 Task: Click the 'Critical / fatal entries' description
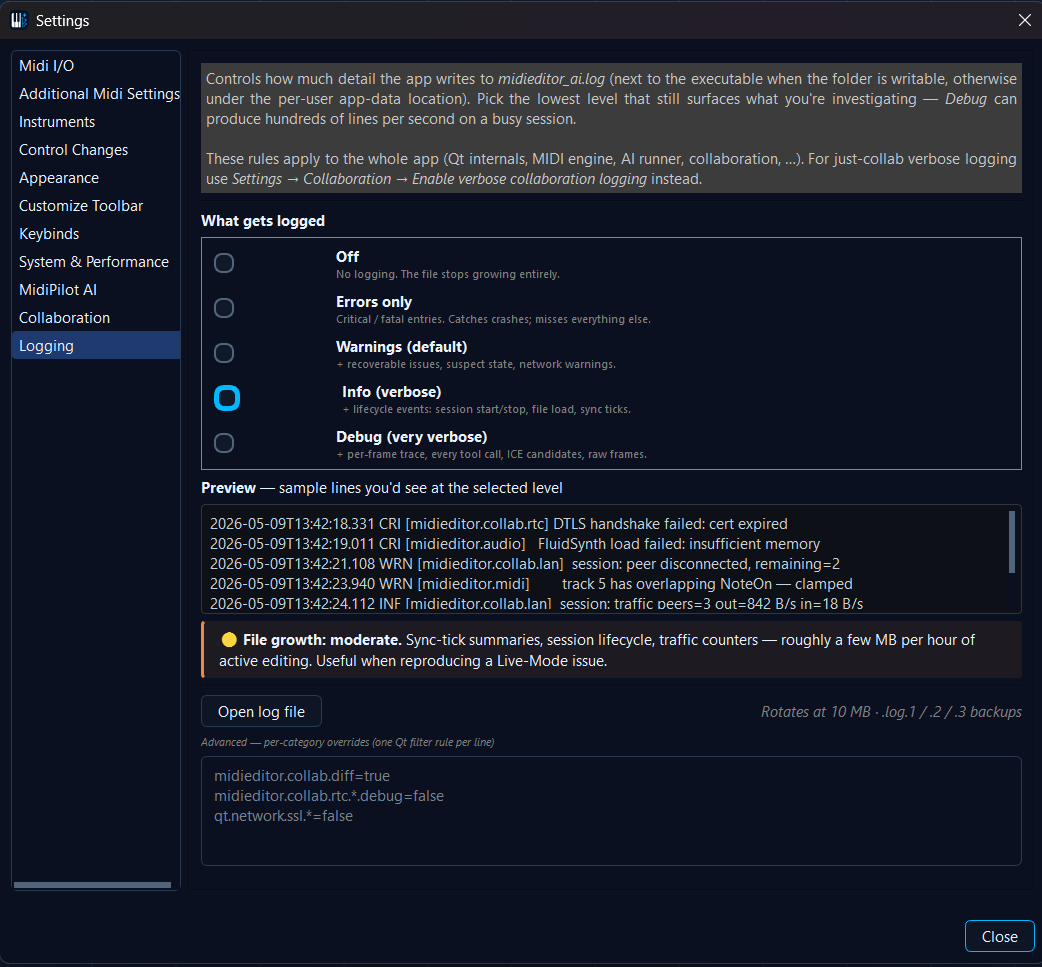tap(493, 319)
